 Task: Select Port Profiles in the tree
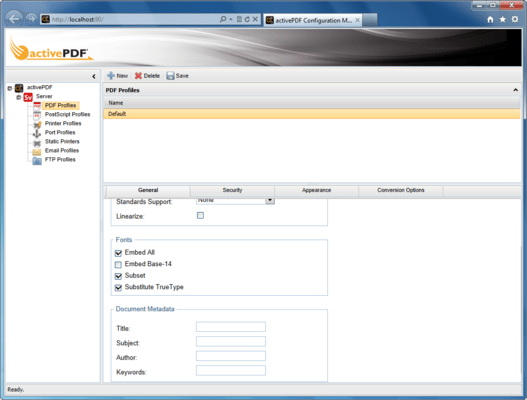(x=60, y=133)
